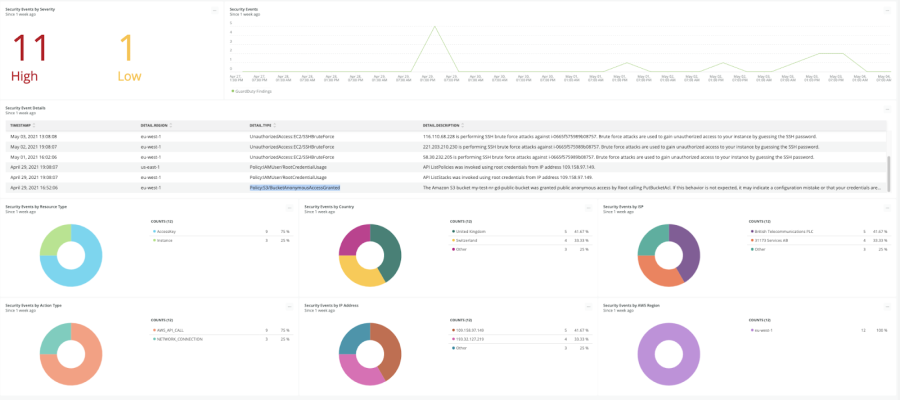Toggle AWS_API_CALL legend entry
Image resolution: width=900 pixels, height=400 pixels.
(x=166, y=331)
